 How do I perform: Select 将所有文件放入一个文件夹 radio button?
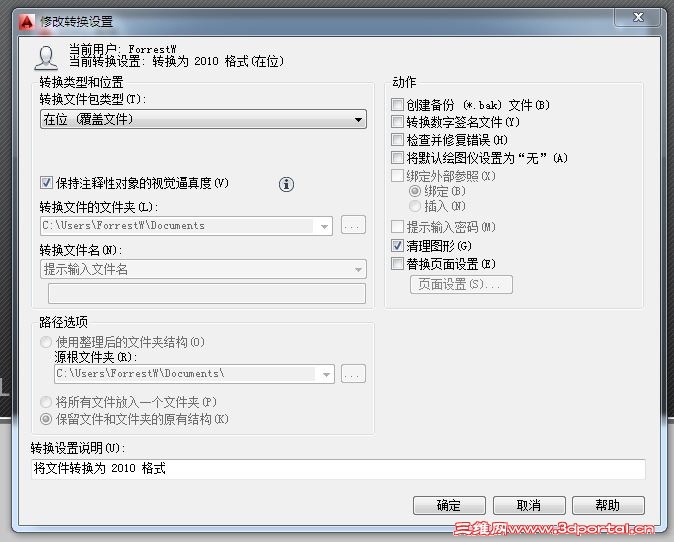[46, 402]
